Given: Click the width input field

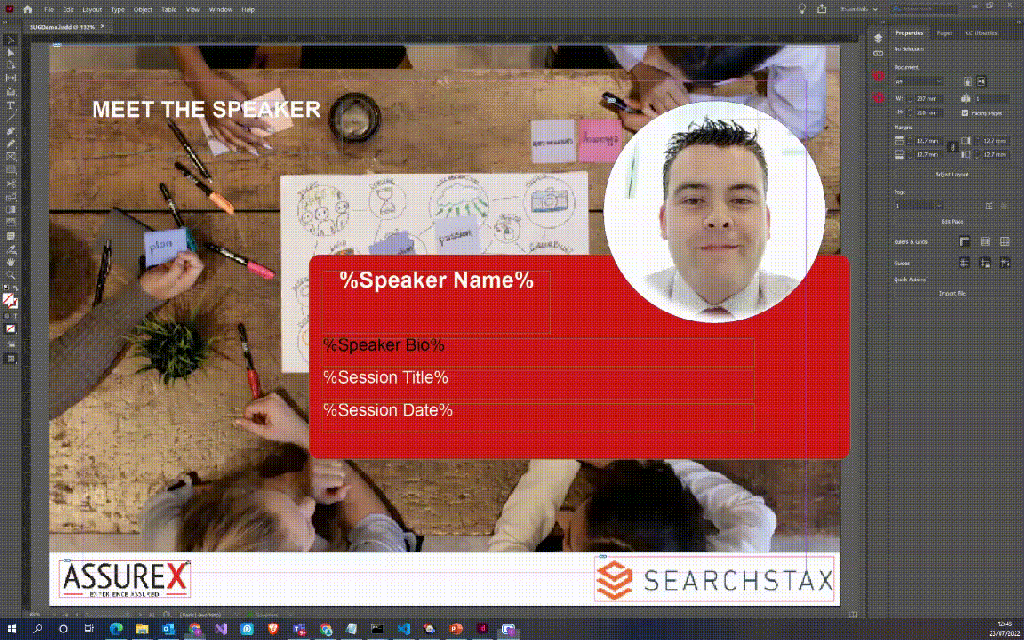Looking at the screenshot, I should [x=924, y=98].
